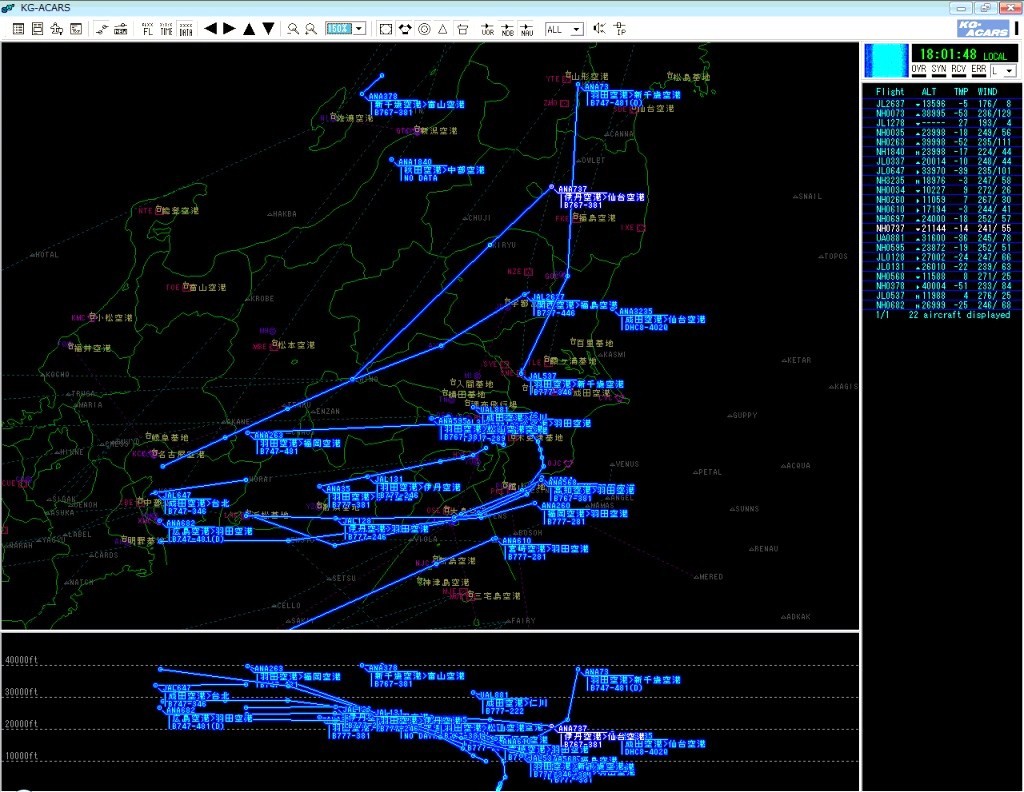Select flight NH3235 in the list

(x=942, y=180)
